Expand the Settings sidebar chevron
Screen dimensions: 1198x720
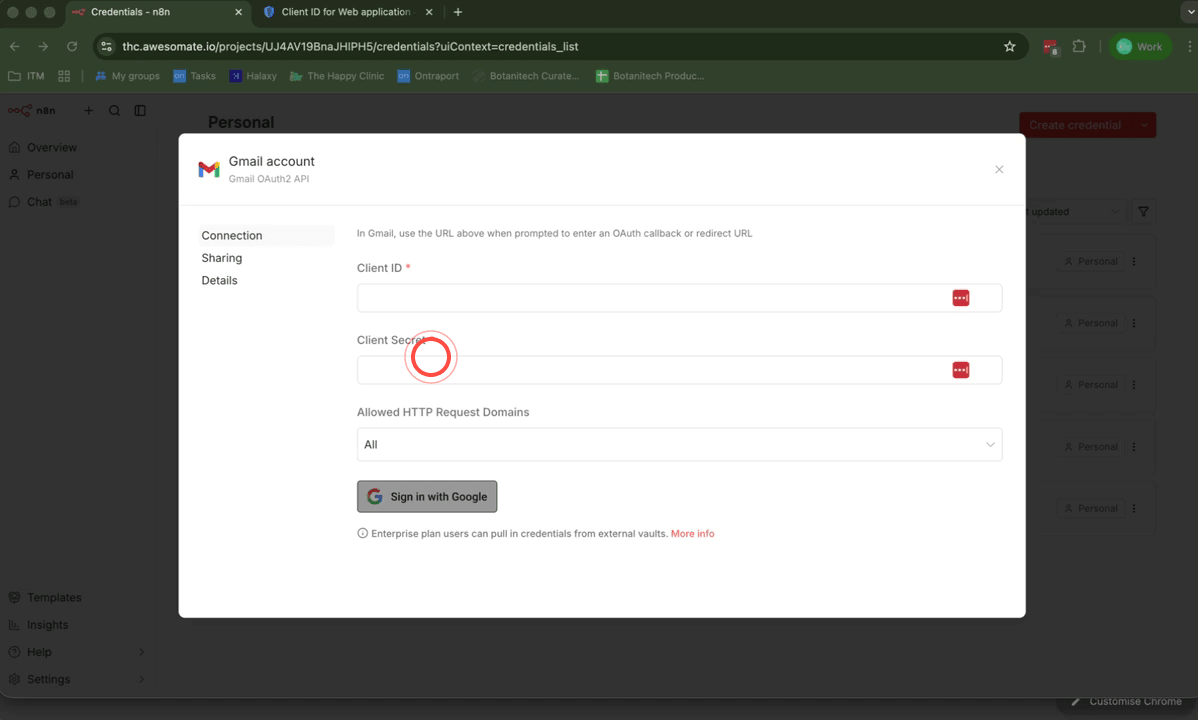(x=142, y=679)
